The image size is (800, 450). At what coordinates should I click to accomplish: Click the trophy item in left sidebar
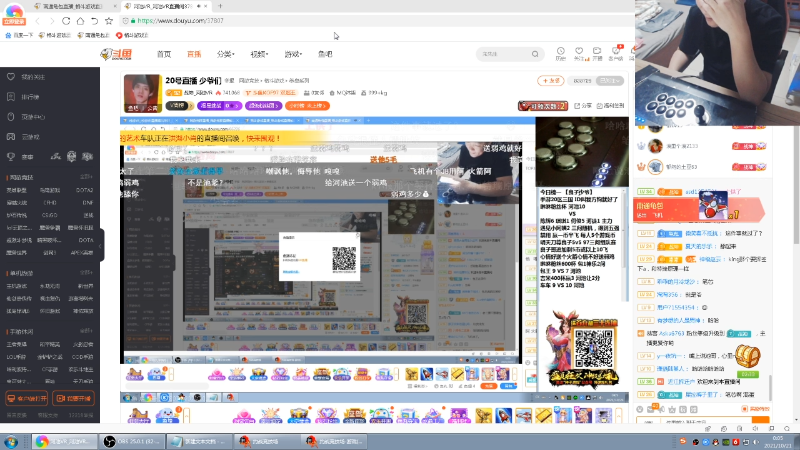(x=20, y=157)
